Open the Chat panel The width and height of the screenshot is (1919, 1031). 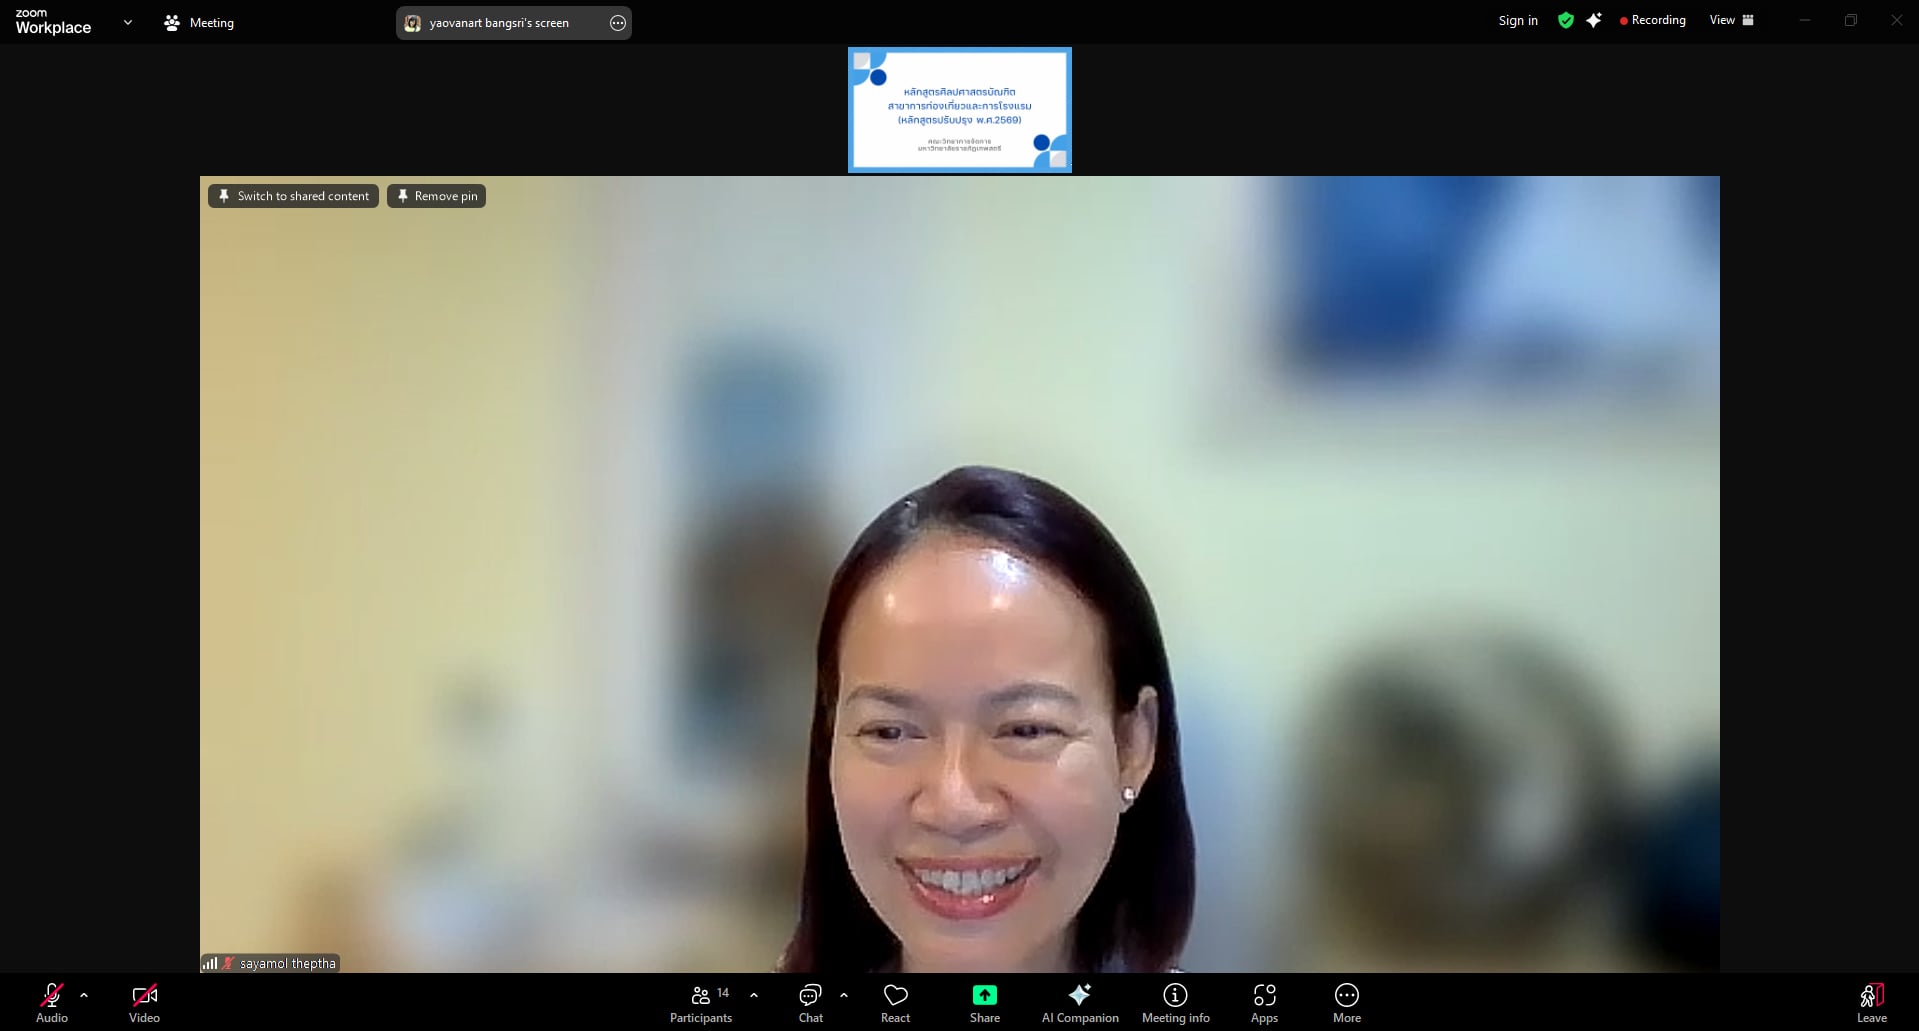(x=810, y=1003)
